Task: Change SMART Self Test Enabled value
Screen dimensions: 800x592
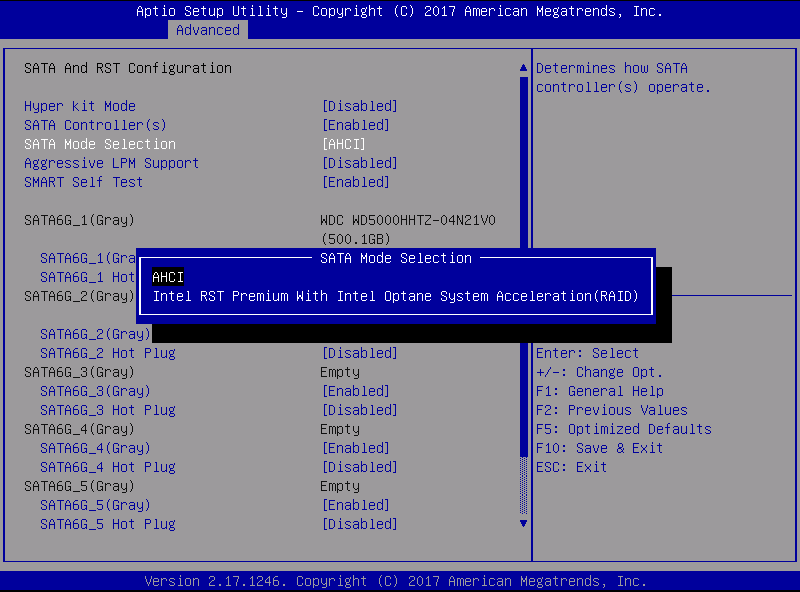Action: click(x=356, y=182)
